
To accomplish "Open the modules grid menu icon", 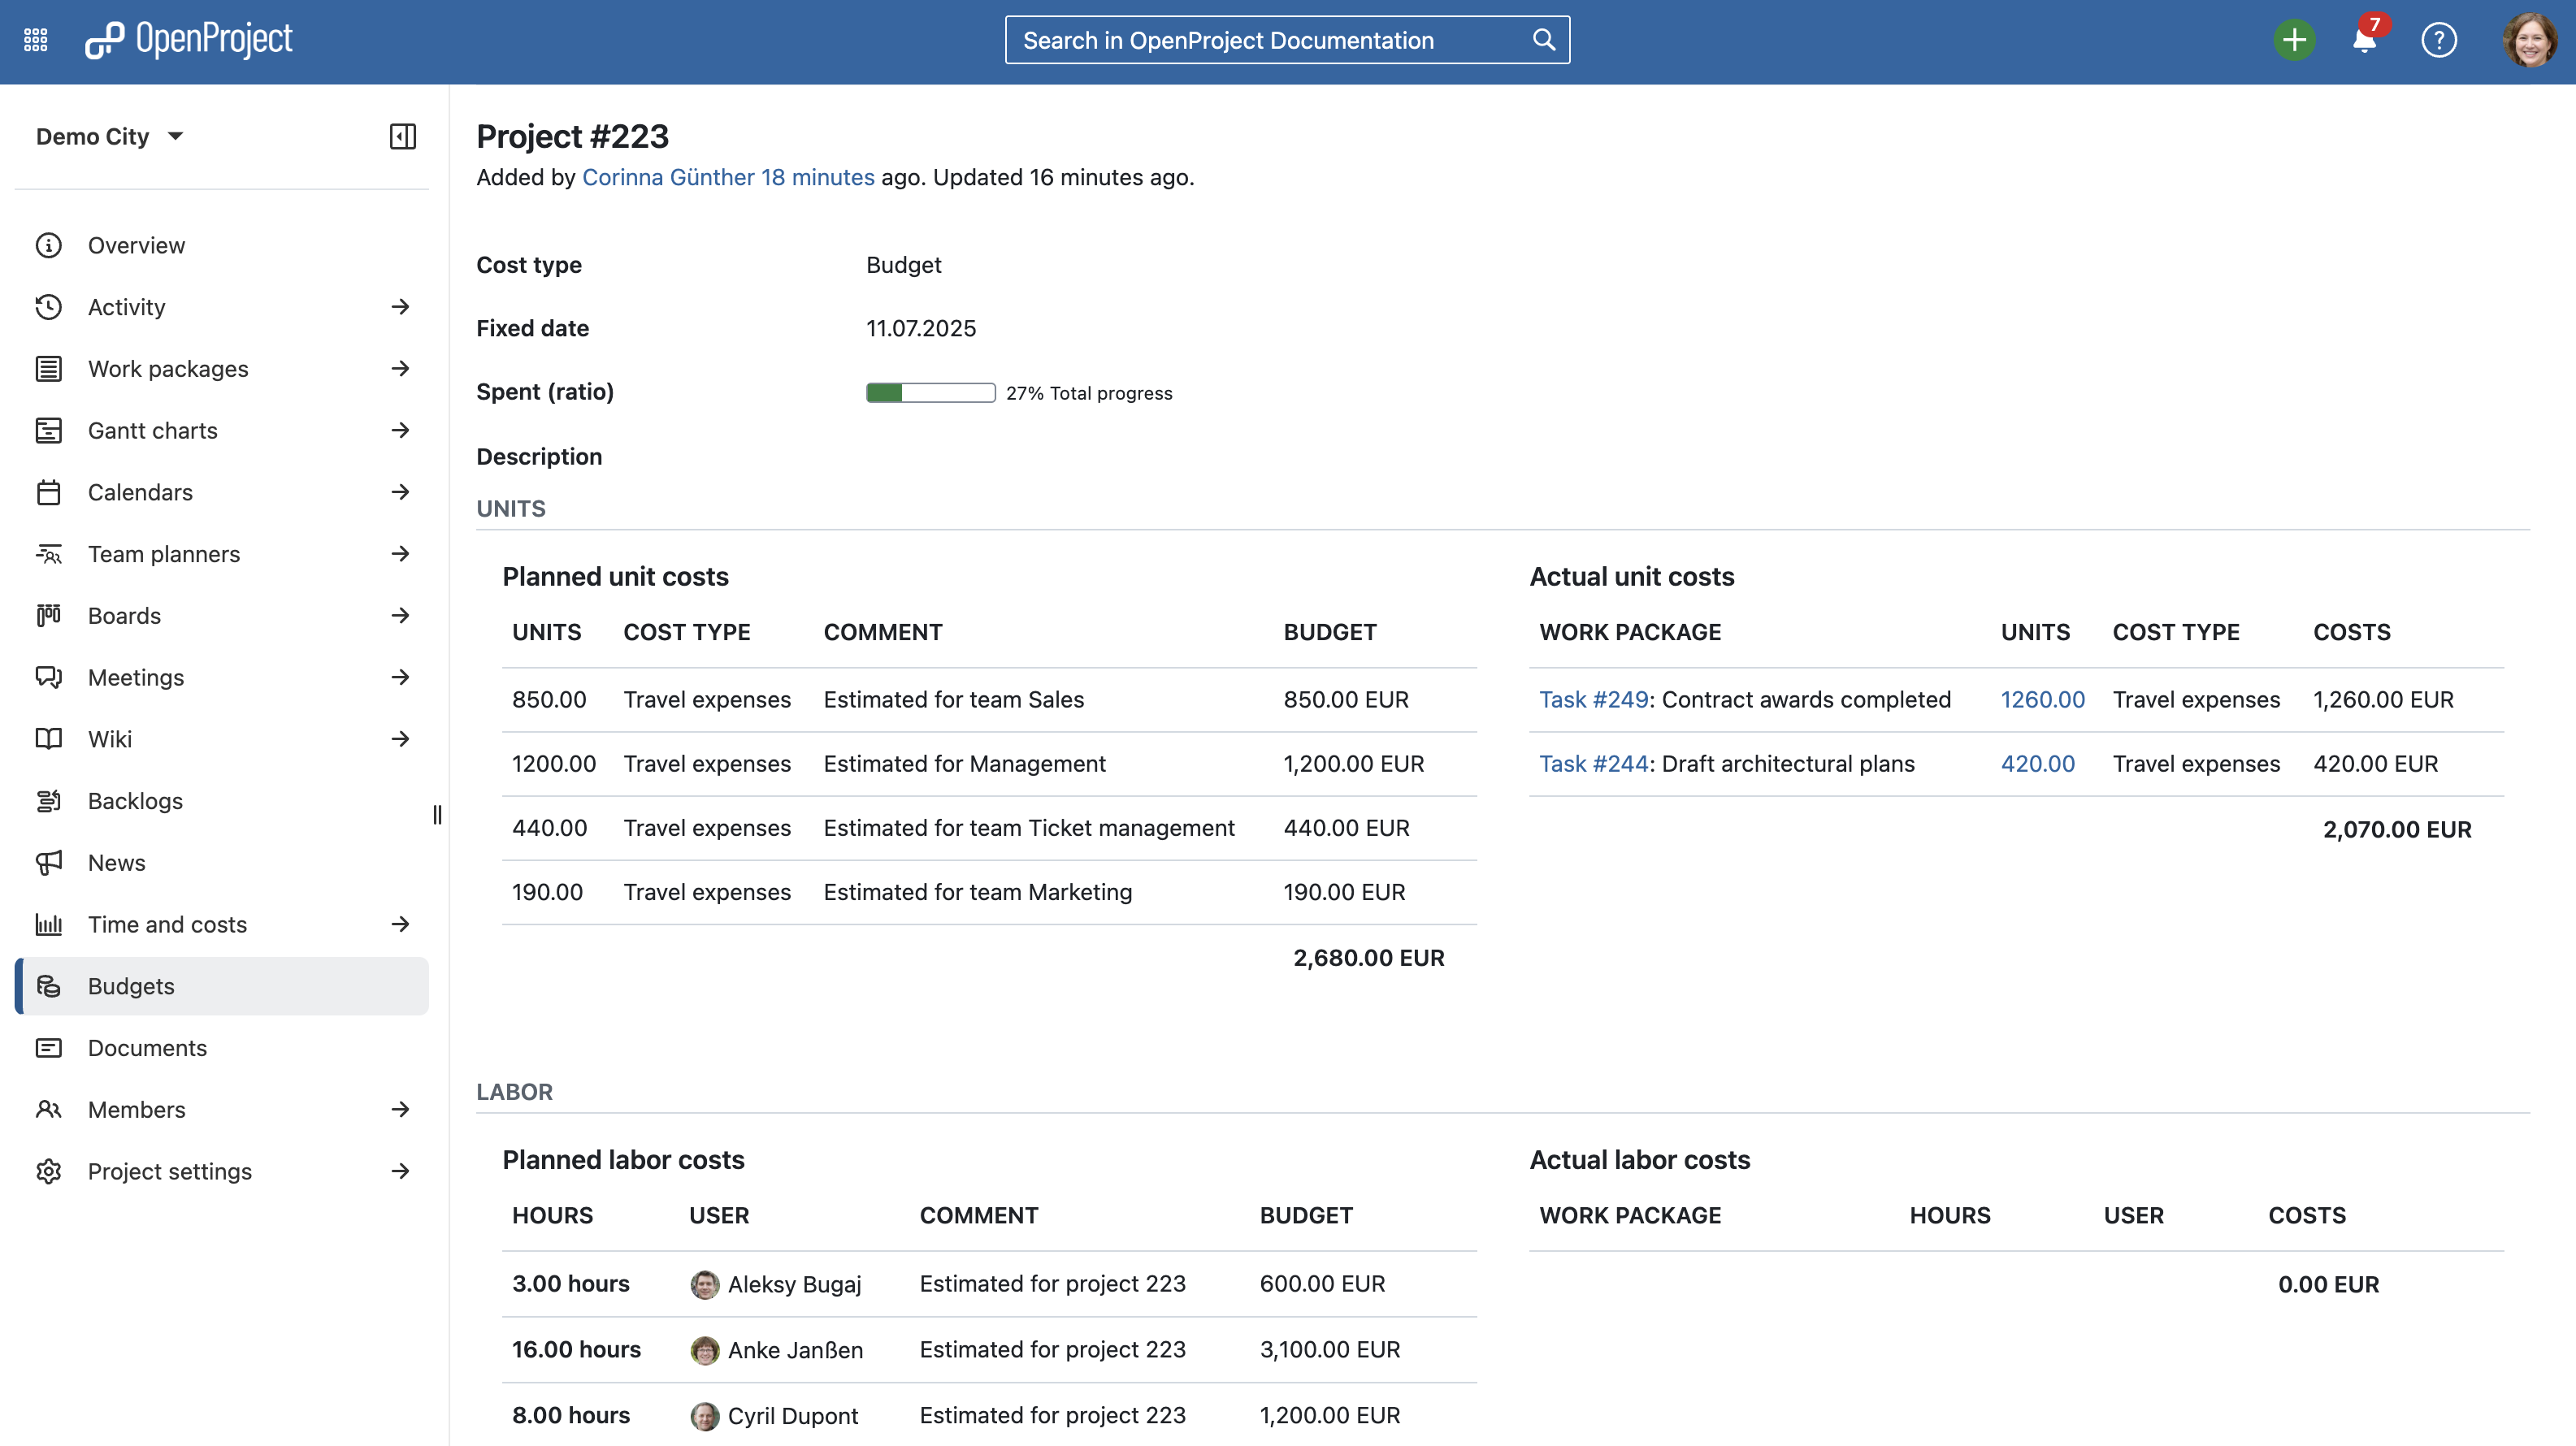I will 36,40.
